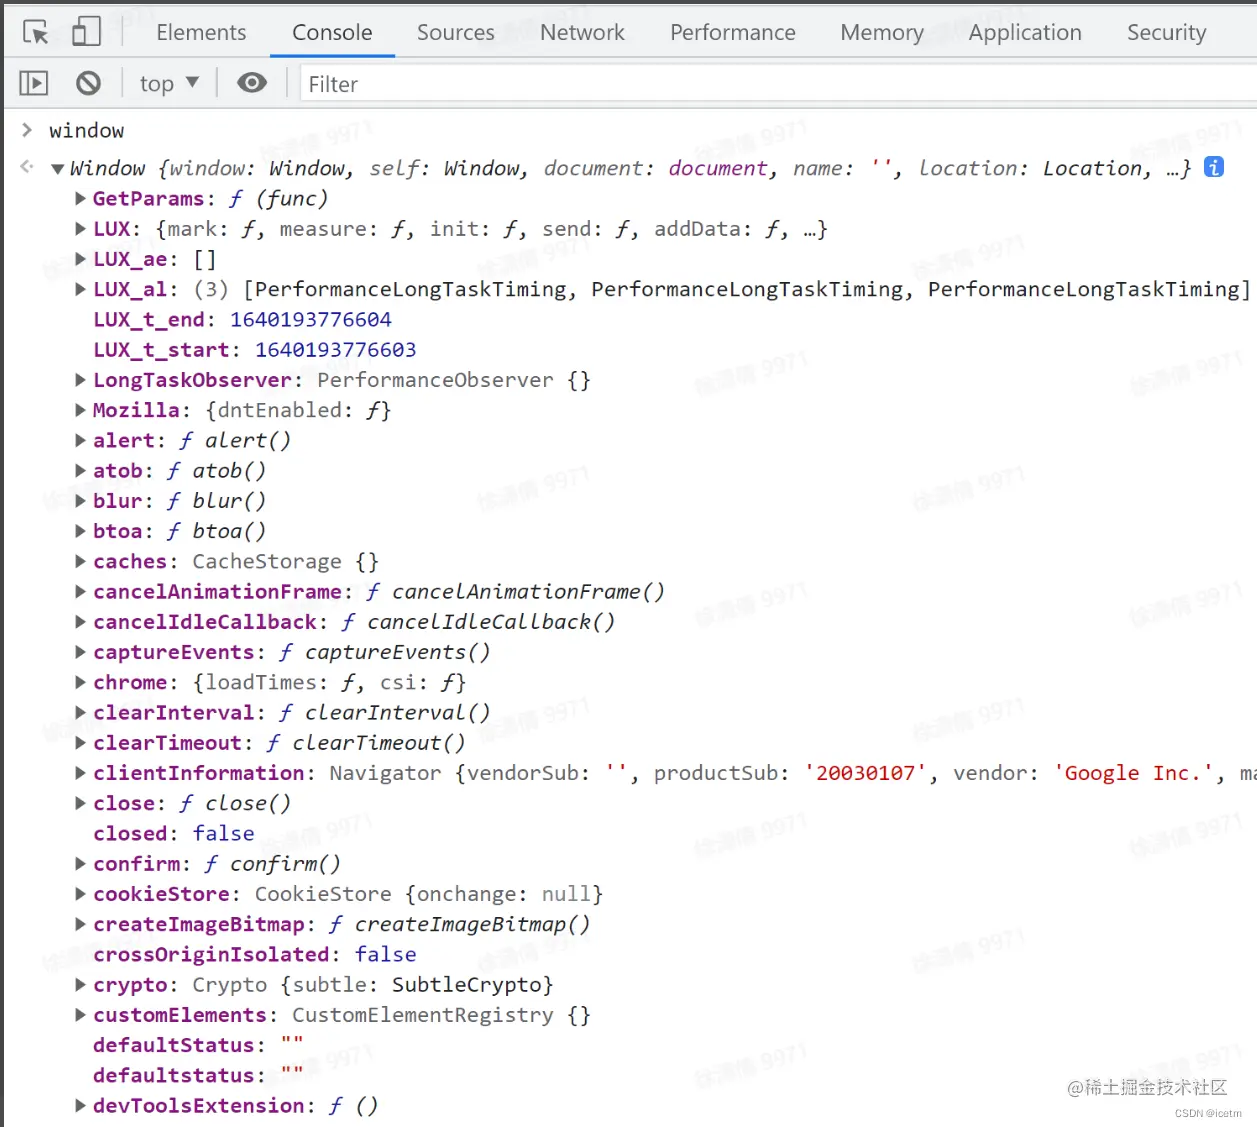Screen dimensions: 1257x1127
Task: Expand the clientInformation Navigator arrow
Action: pyautogui.click(x=80, y=772)
